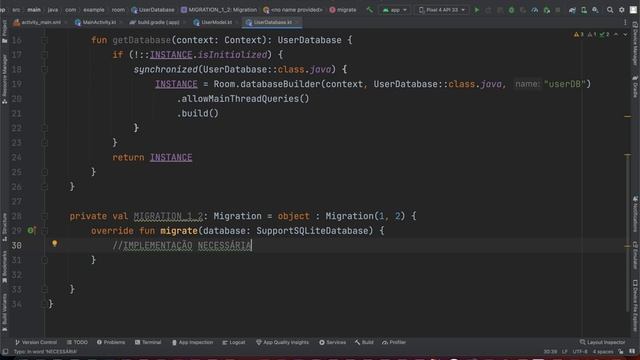Click the UserDatabase breadcrumb in navigation bar
This screenshot has height=360, width=640.
click(x=153, y=10)
